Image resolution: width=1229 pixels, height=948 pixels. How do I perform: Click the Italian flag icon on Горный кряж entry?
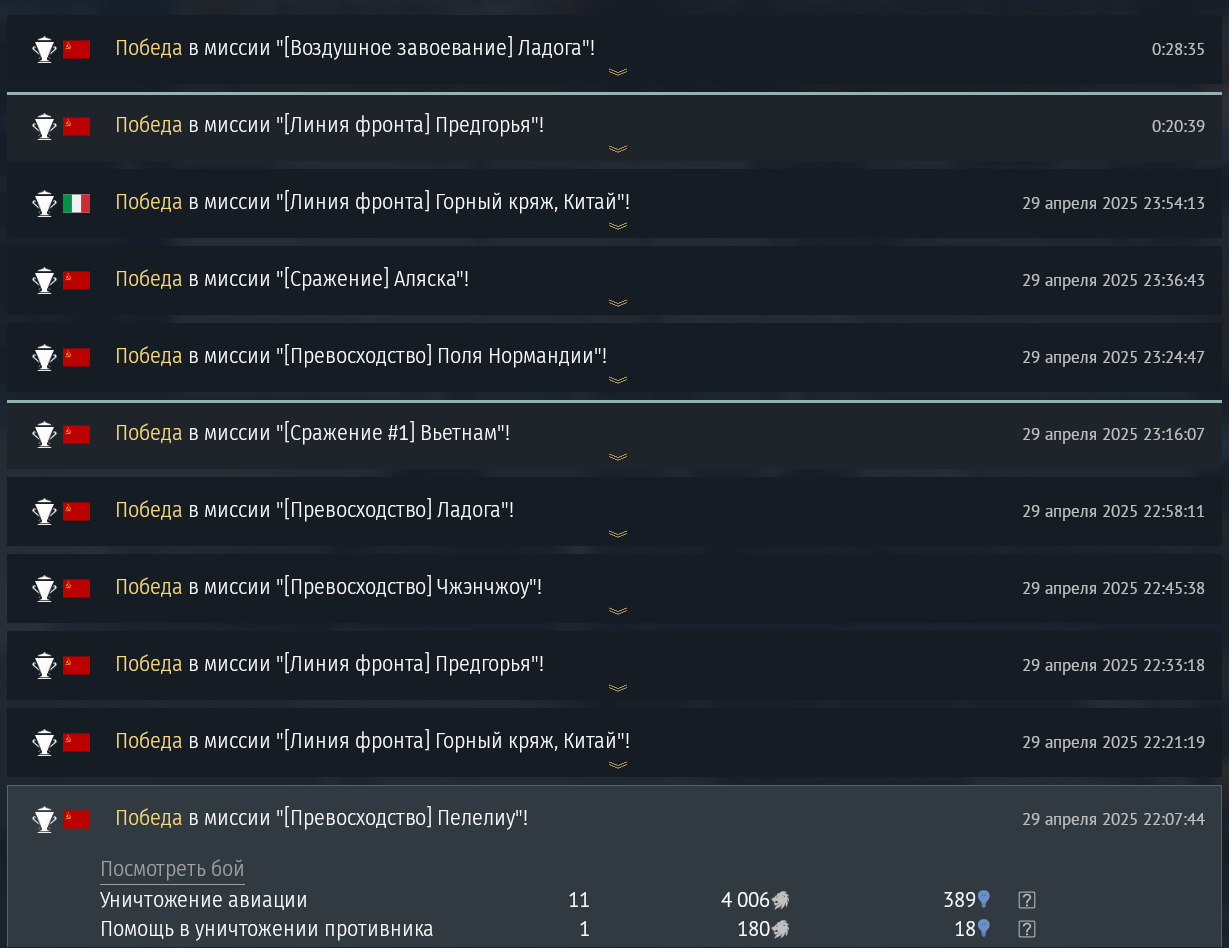tap(77, 203)
